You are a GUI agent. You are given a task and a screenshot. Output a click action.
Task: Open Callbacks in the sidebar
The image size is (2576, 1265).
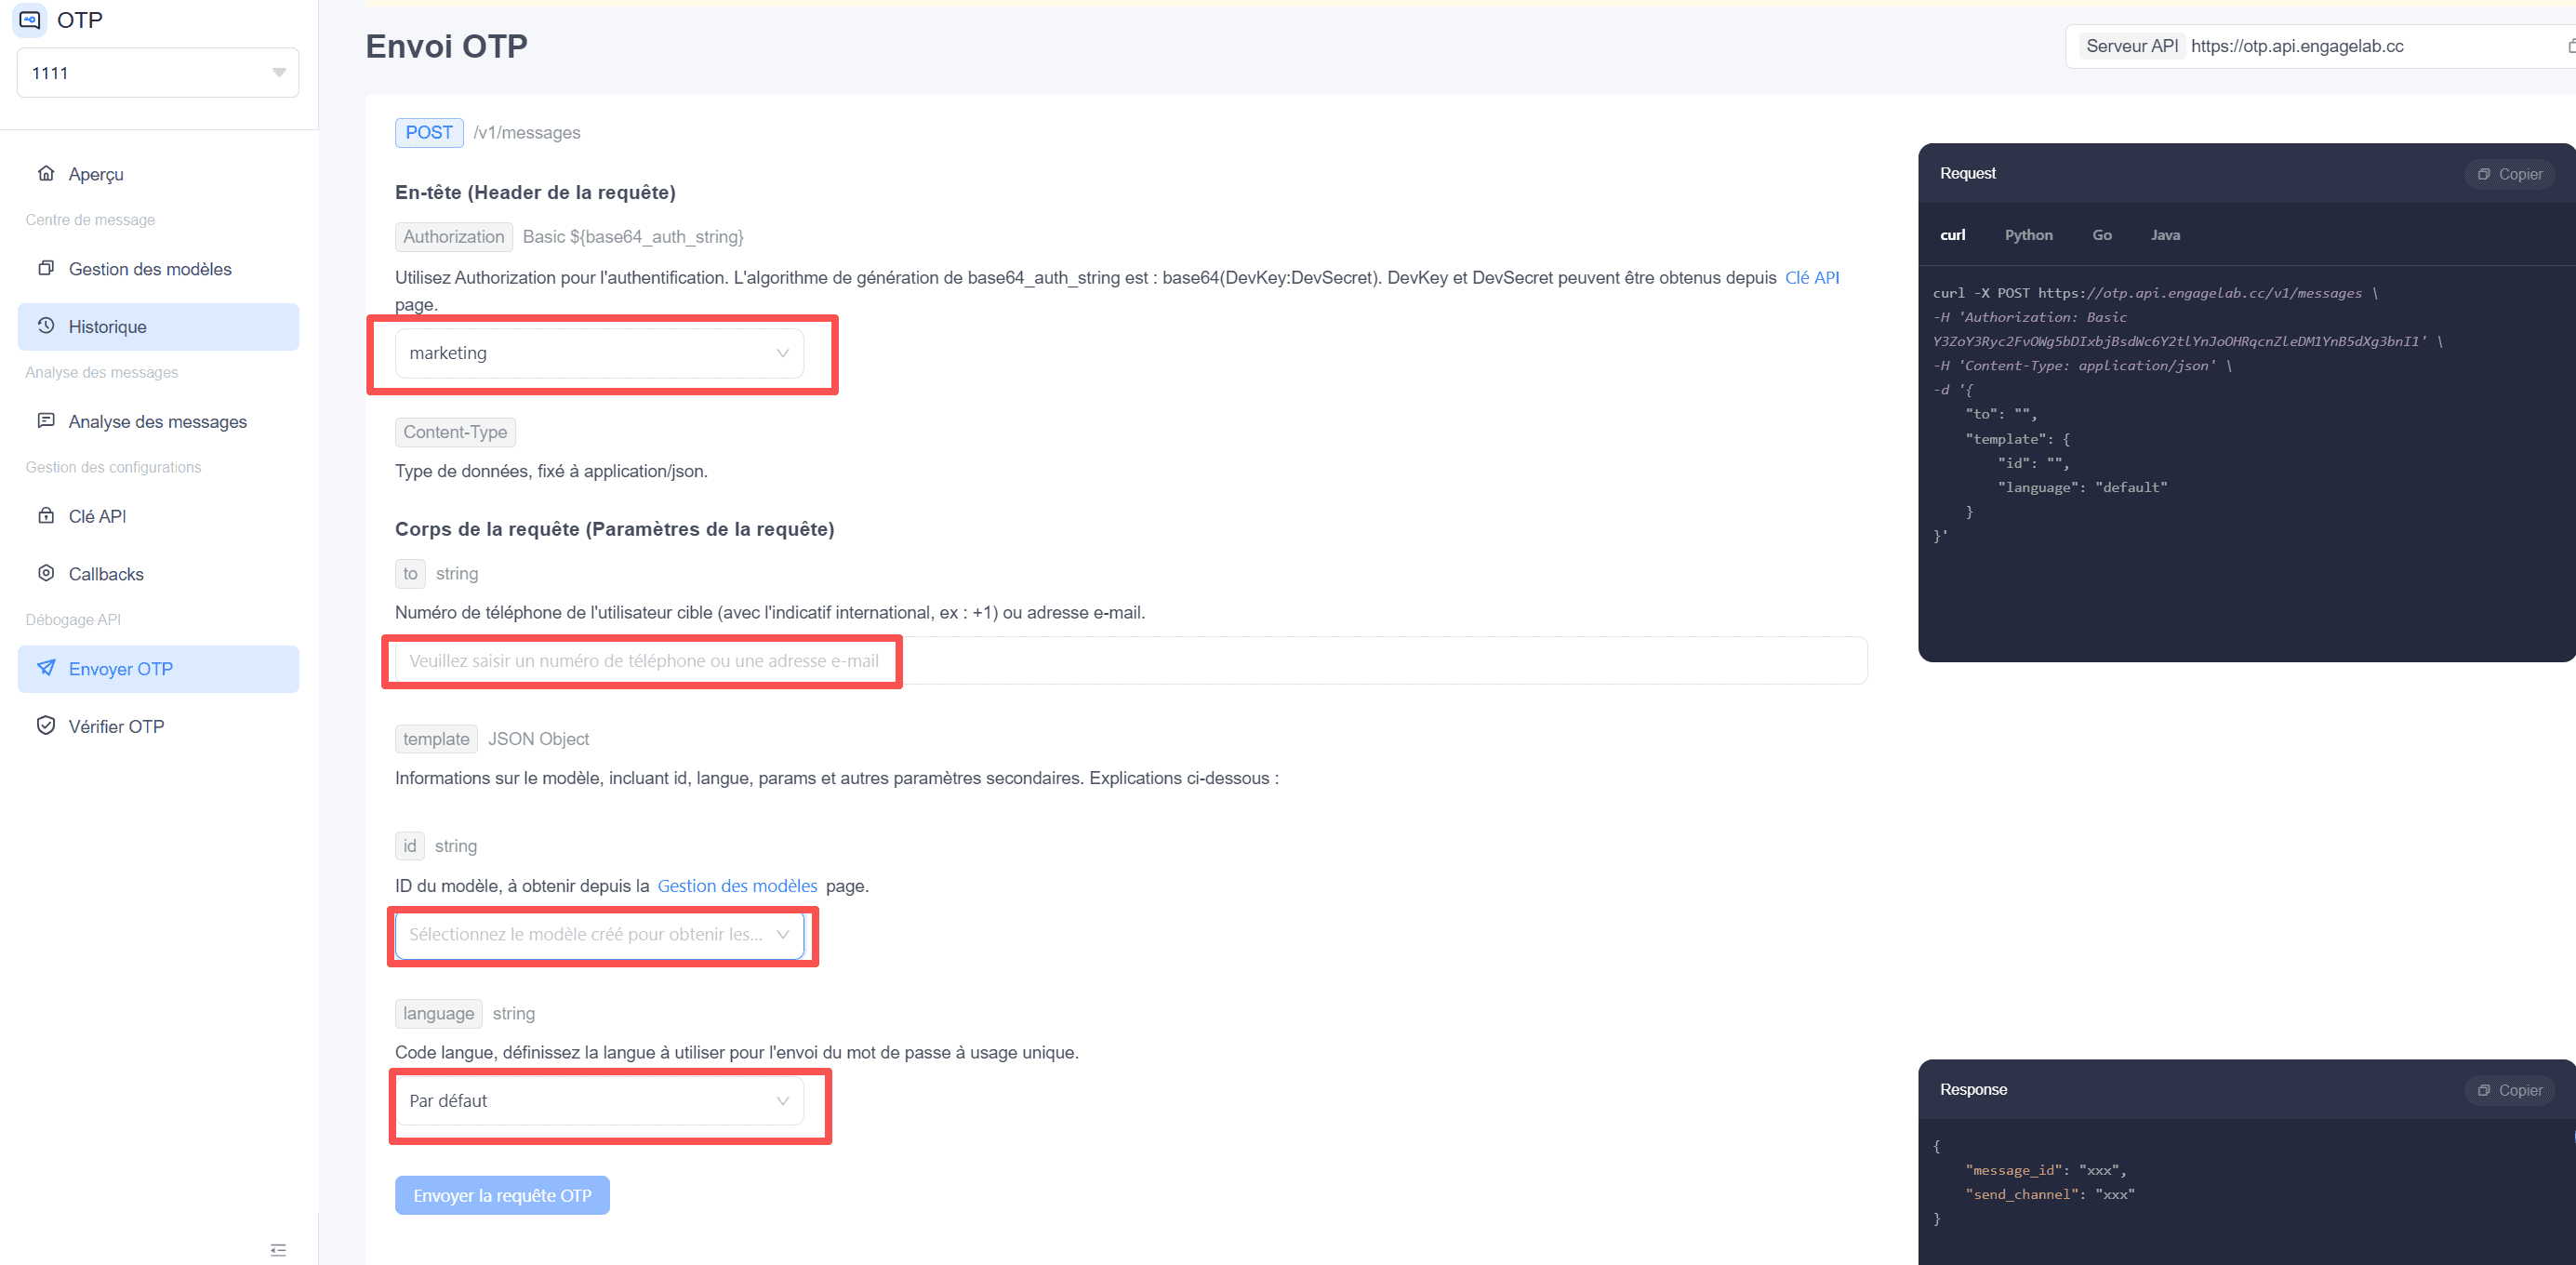coord(158,574)
